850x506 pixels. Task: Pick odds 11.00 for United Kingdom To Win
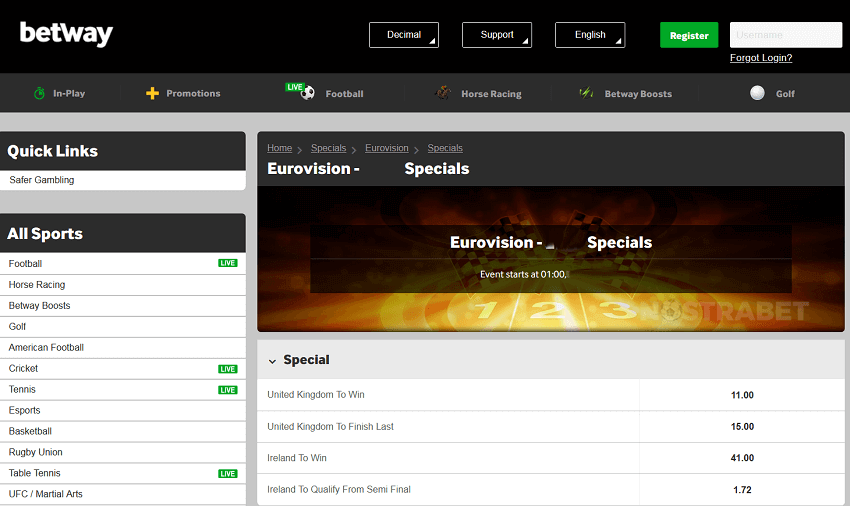point(742,395)
